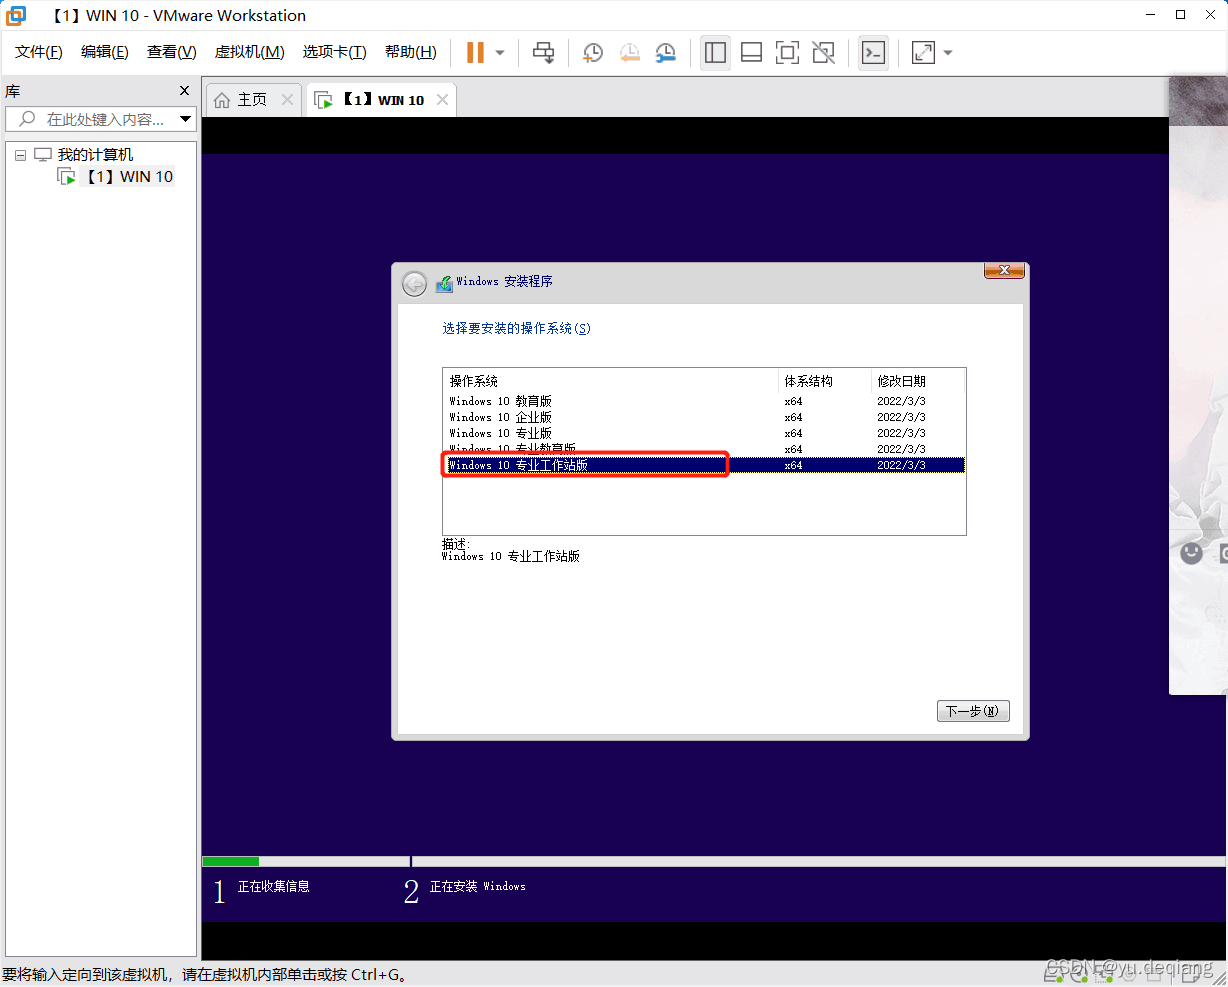Click the VM icon on WIN 10 tab

point(323,100)
